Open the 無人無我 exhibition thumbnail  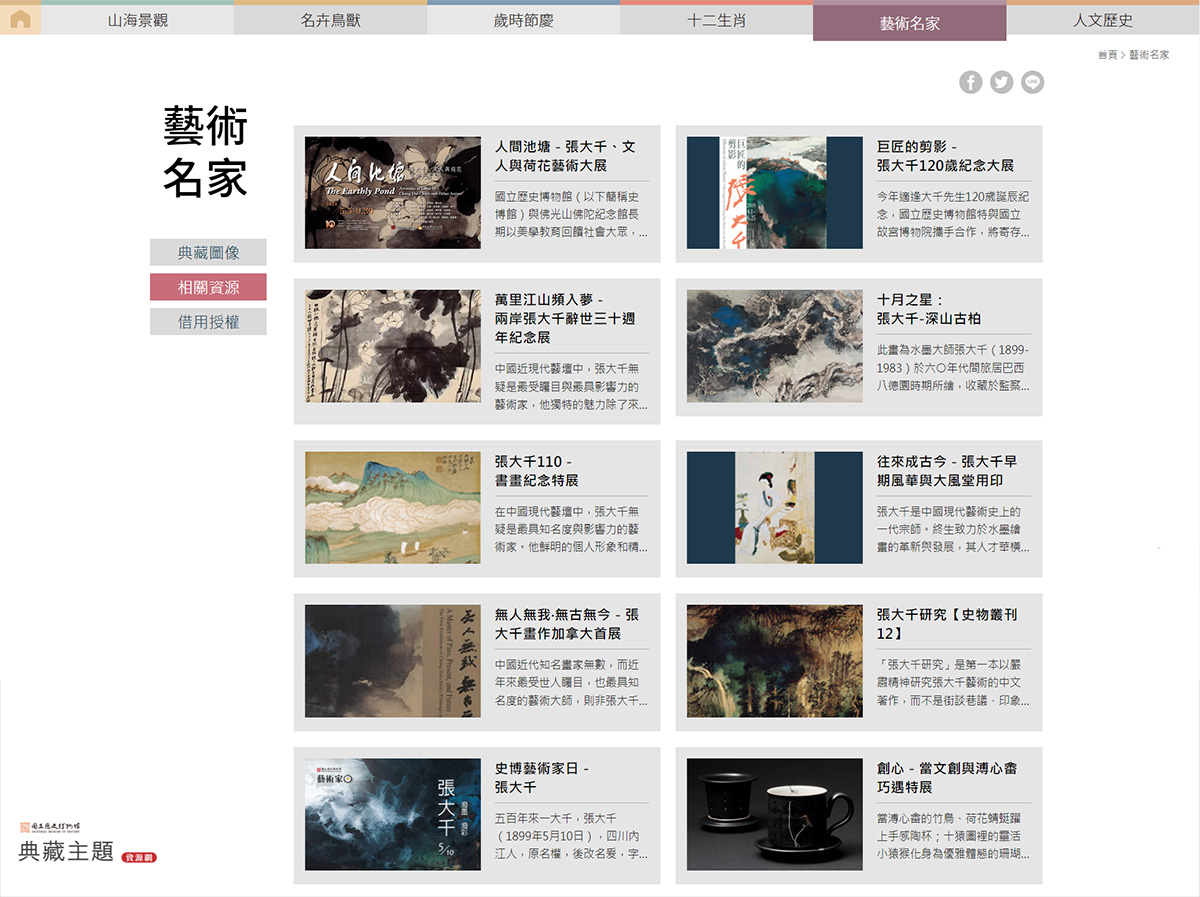coord(393,661)
